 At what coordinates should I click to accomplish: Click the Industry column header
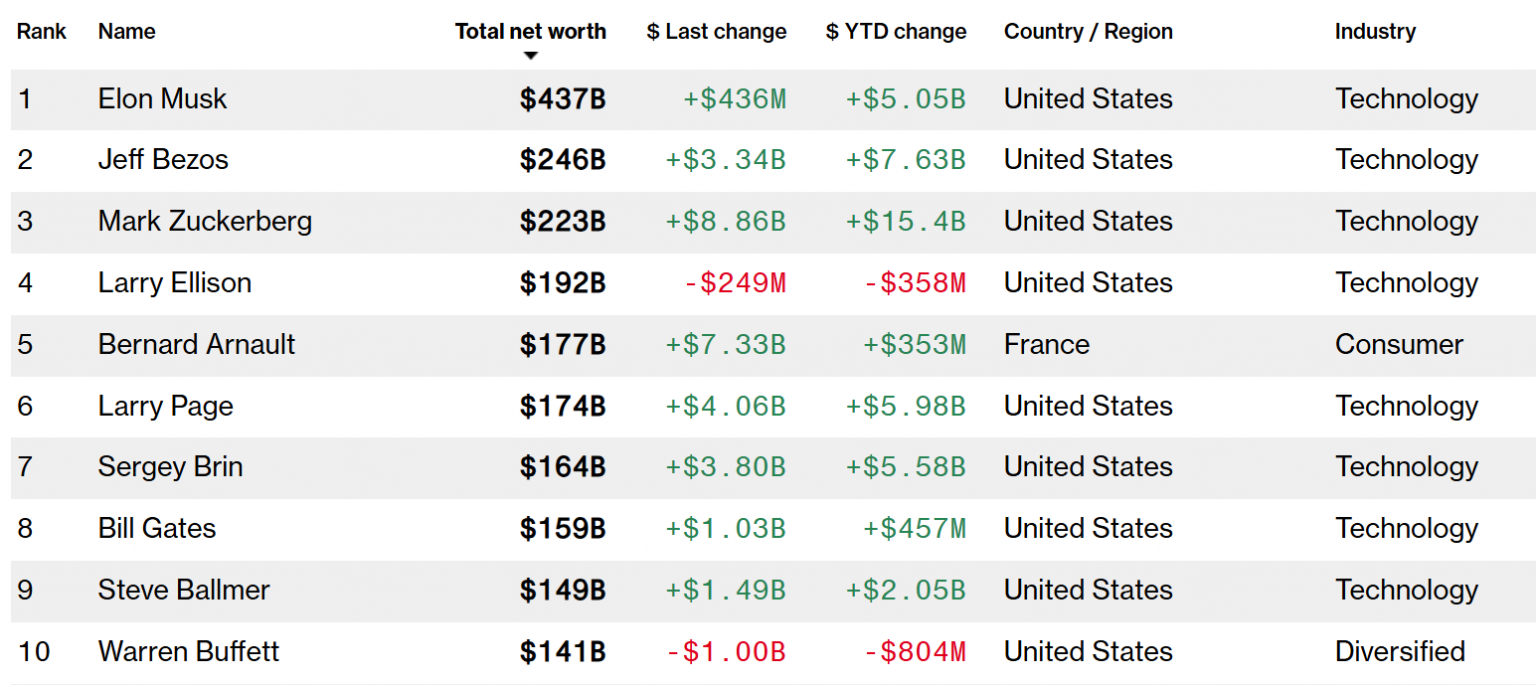coord(1375,31)
